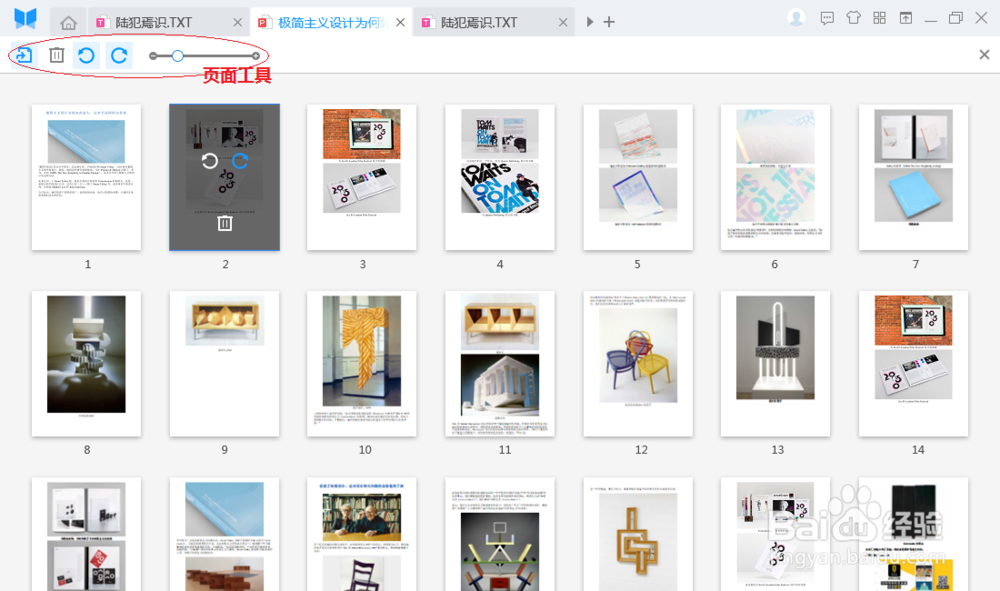Select page 11 thumbnail

(x=499, y=364)
